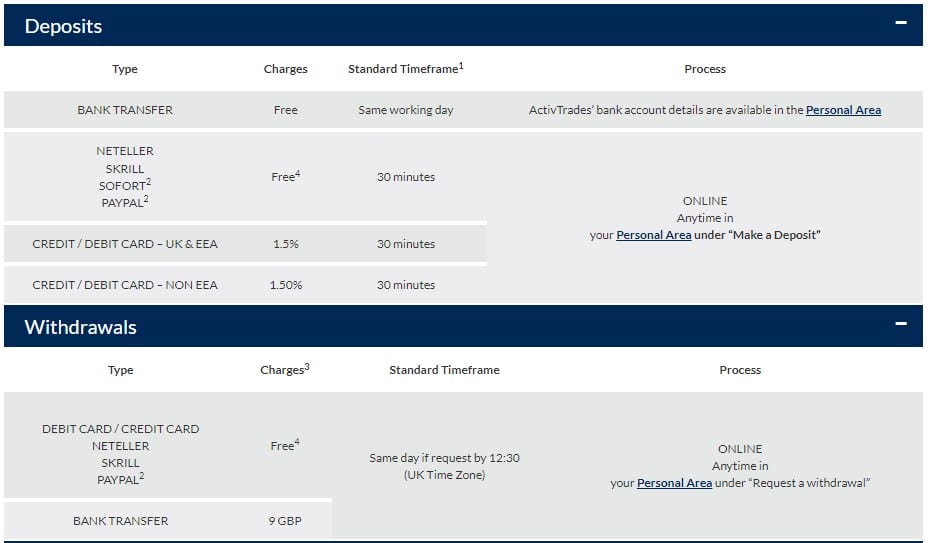Click the "SOFORT" deposit method text
Image resolution: width=928 pixels, height=543 pixels.
point(122,186)
